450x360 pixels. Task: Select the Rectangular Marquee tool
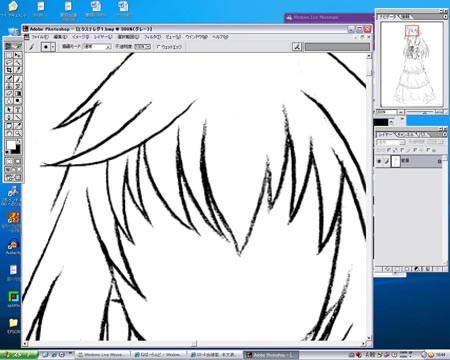tap(9, 55)
